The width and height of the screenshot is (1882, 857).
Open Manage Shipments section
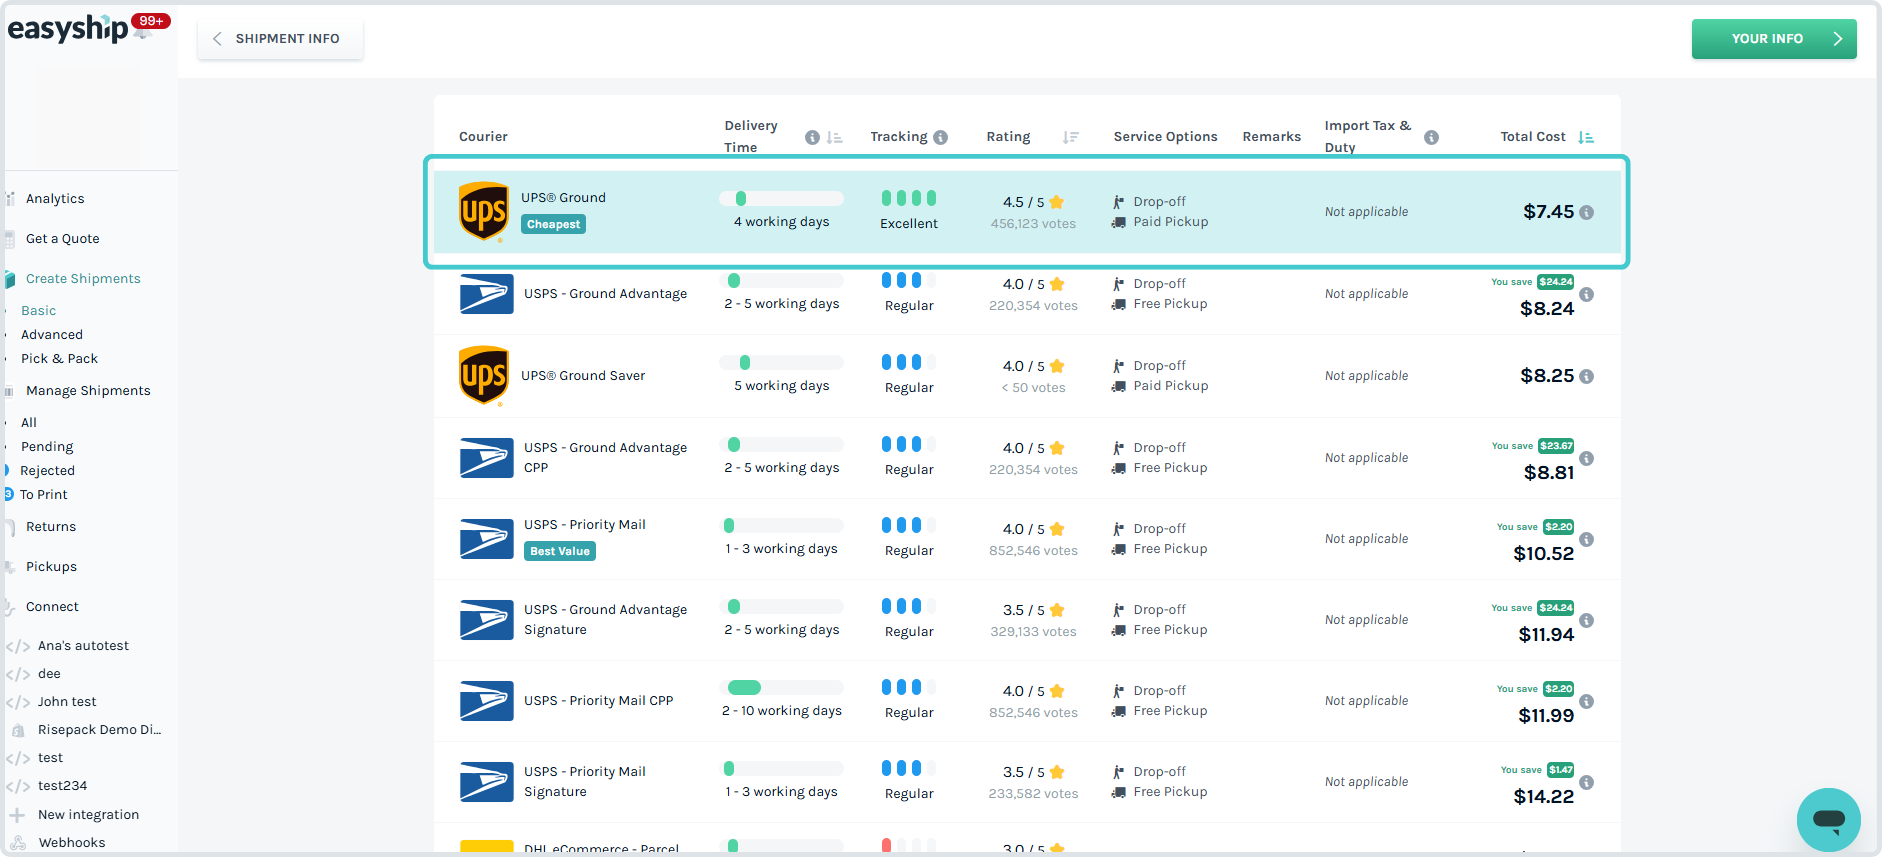pos(88,391)
